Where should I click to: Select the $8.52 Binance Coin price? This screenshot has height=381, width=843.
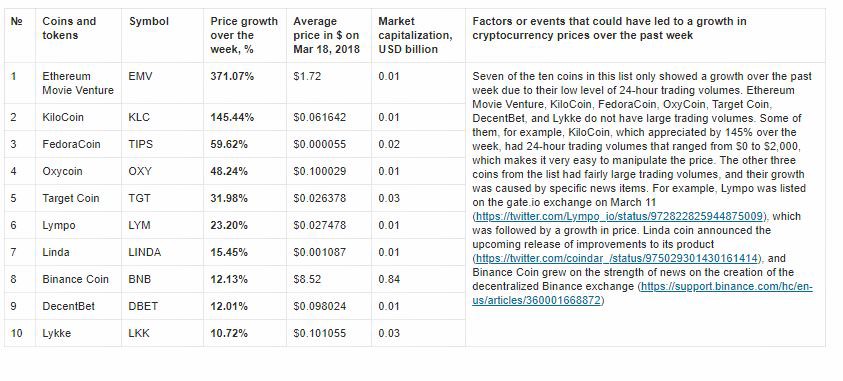click(x=307, y=279)
